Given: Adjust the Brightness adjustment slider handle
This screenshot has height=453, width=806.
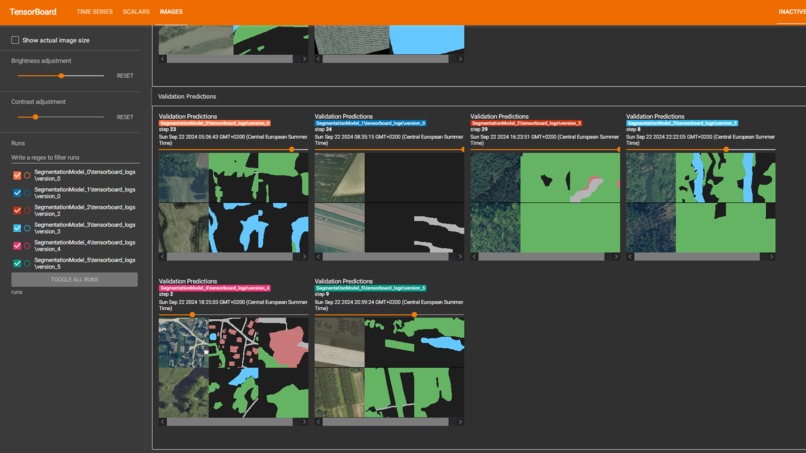Looking at the screenshot, I should click(61, 76).
